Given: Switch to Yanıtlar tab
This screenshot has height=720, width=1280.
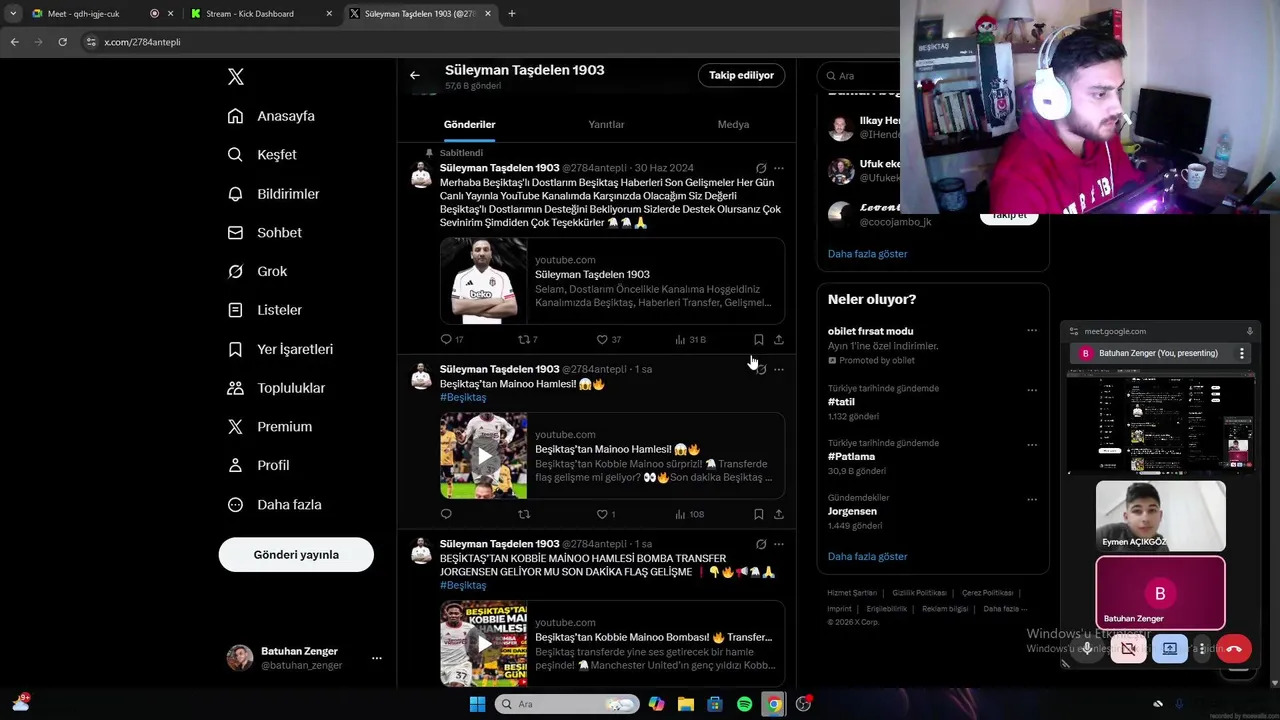Looking at the screenshot, I should 606,125.
